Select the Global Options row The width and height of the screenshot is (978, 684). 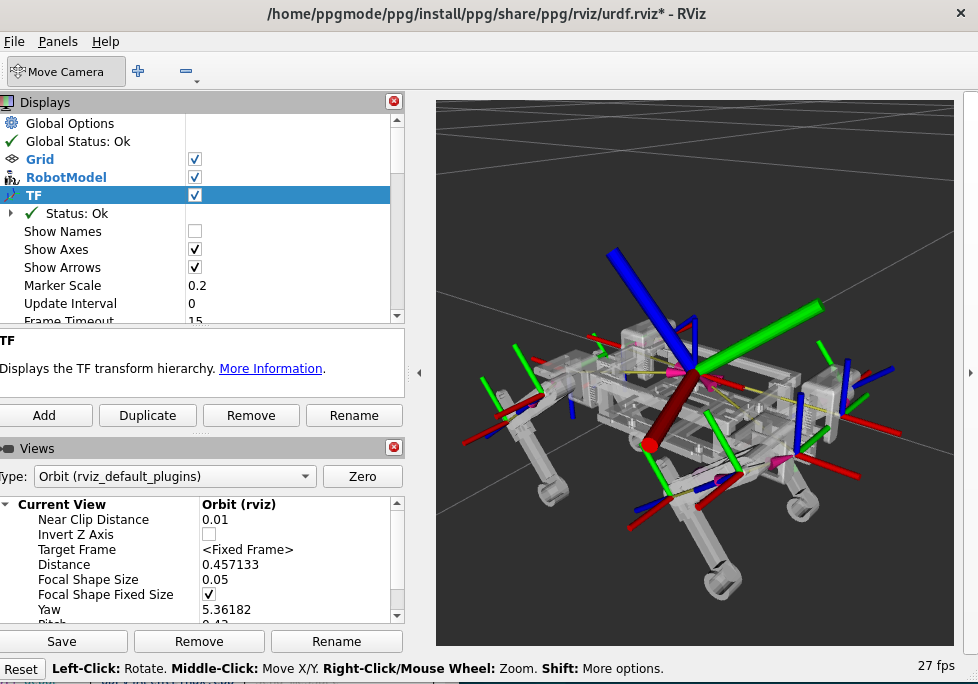(195, 123)
